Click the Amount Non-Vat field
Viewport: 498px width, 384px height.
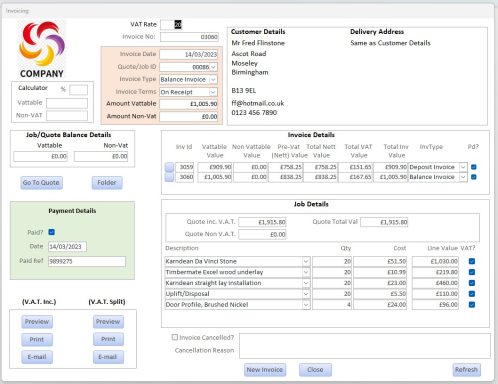pos(189,116)
